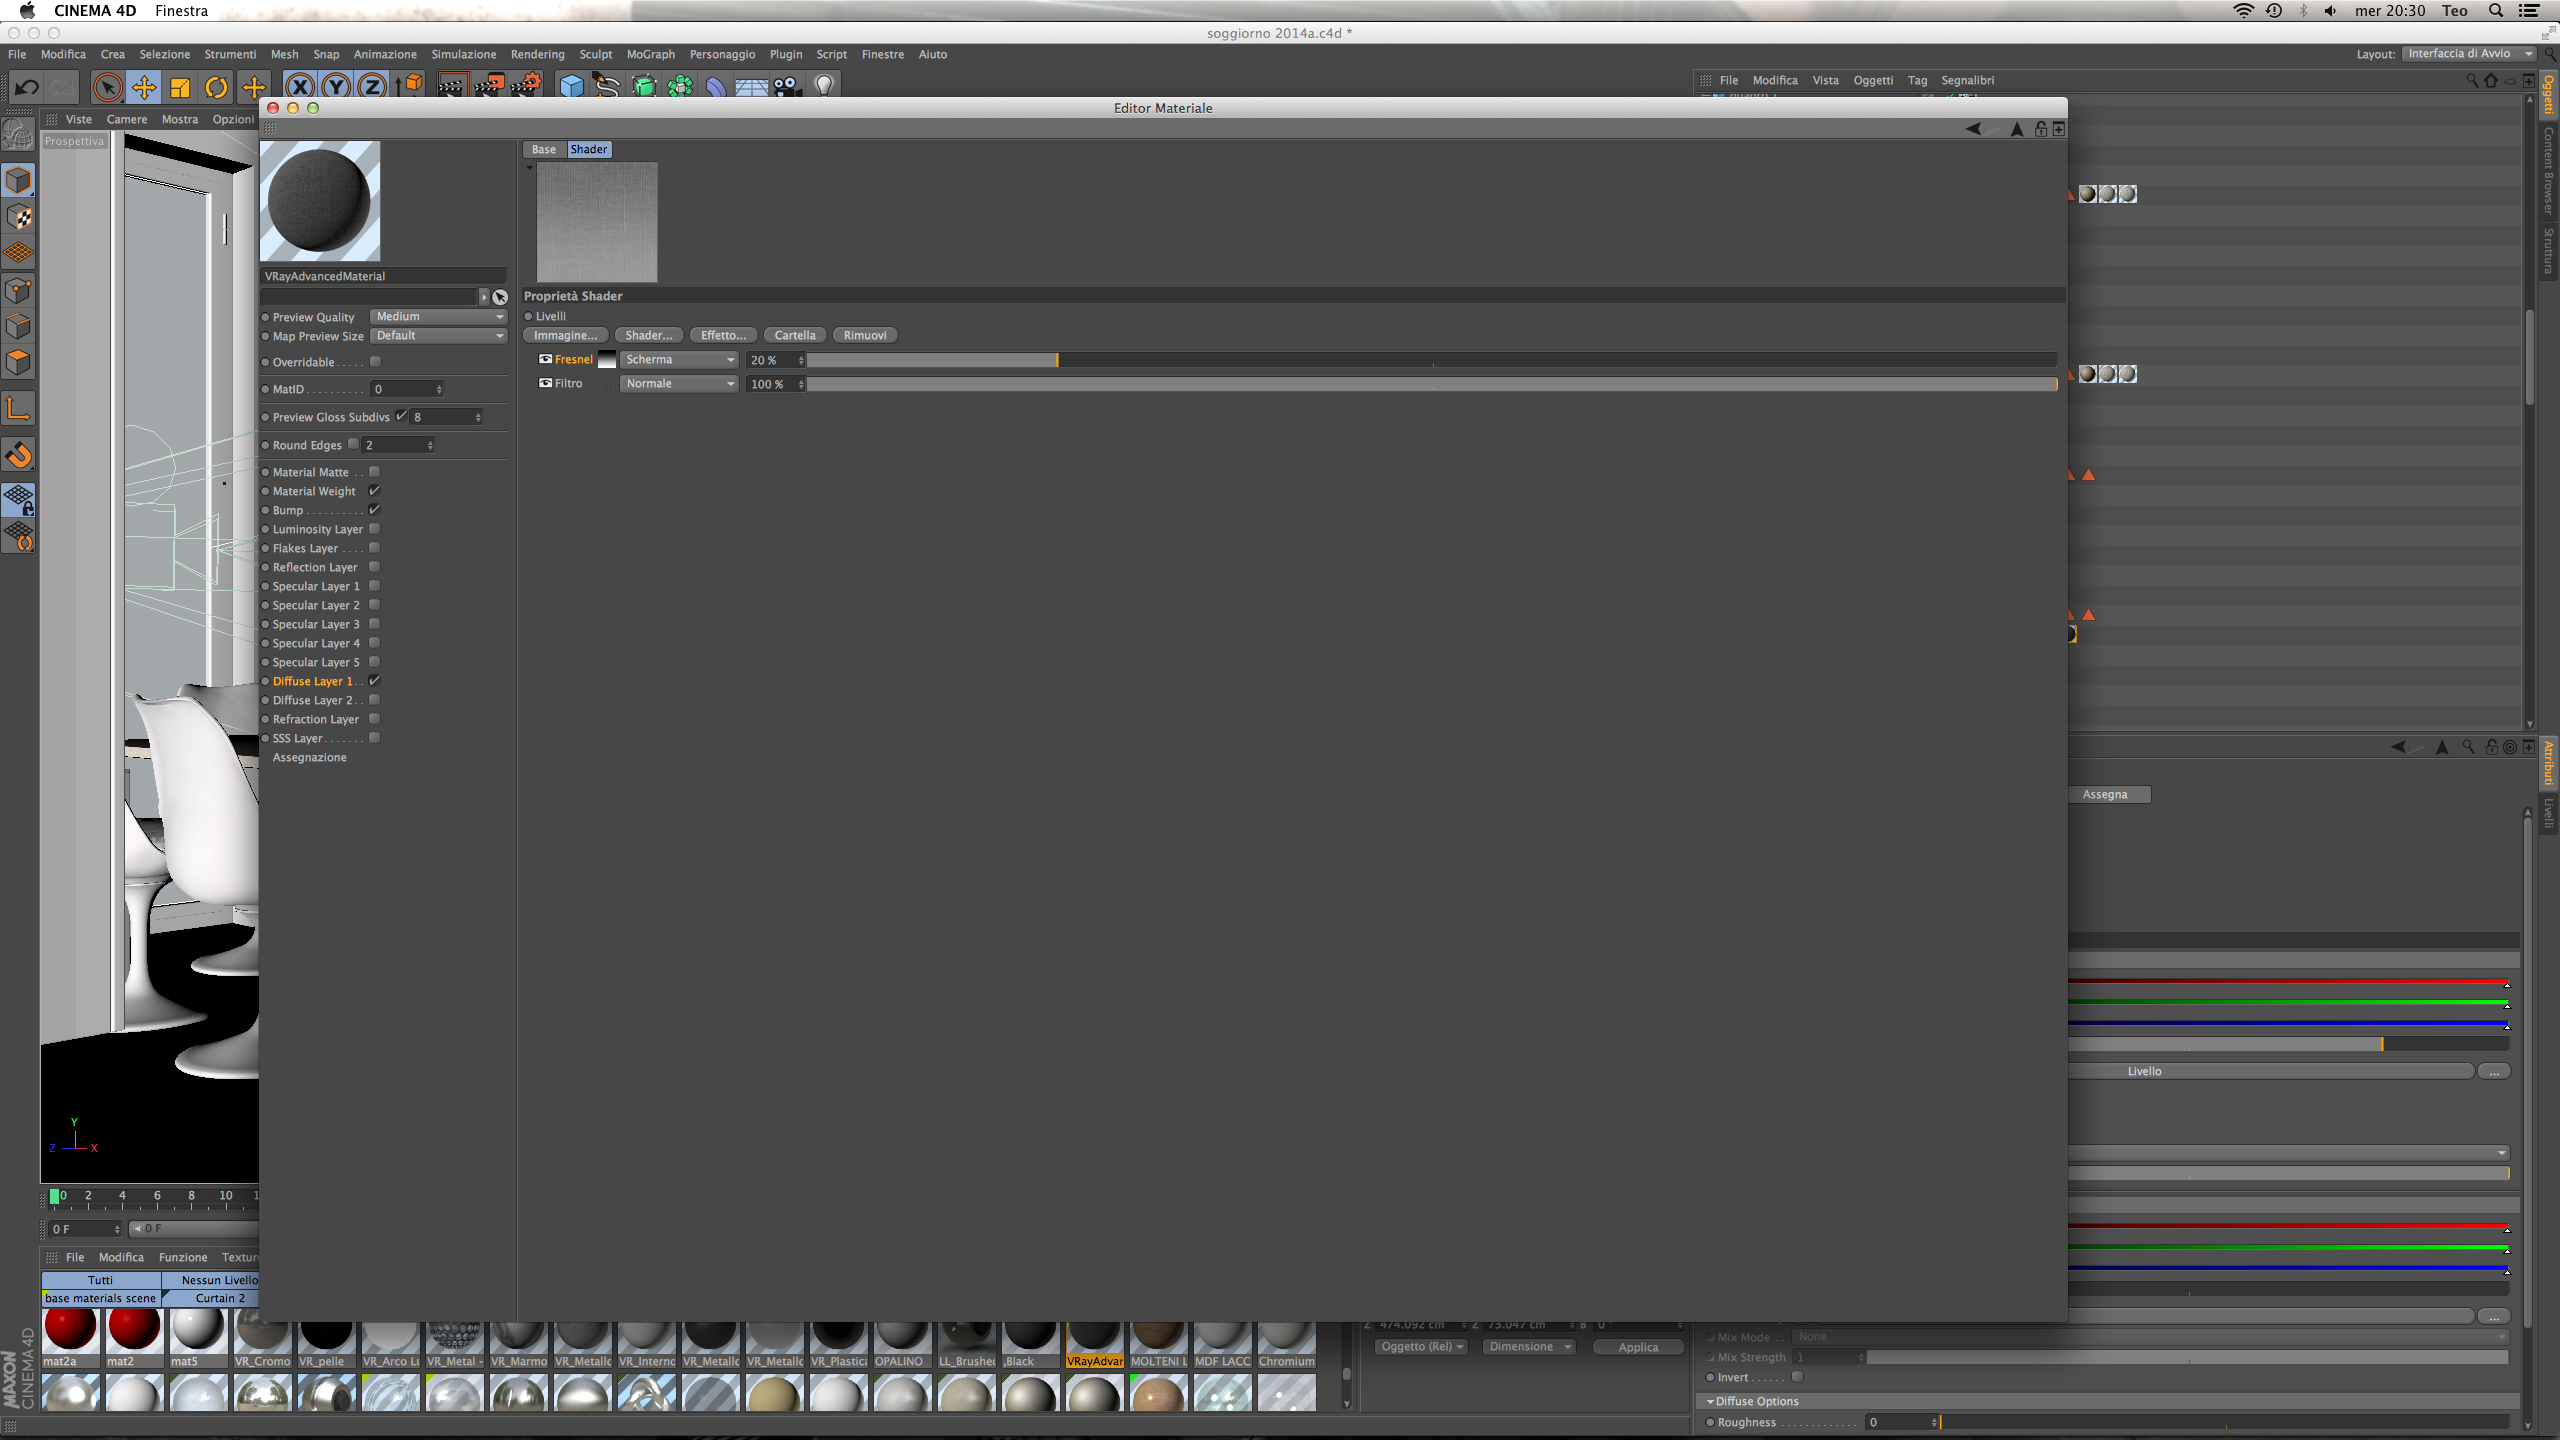Open the Preview Quality dropdown
Image resolution: width=2560 pixels, height=1440 pixels.
tap(439, 317)
